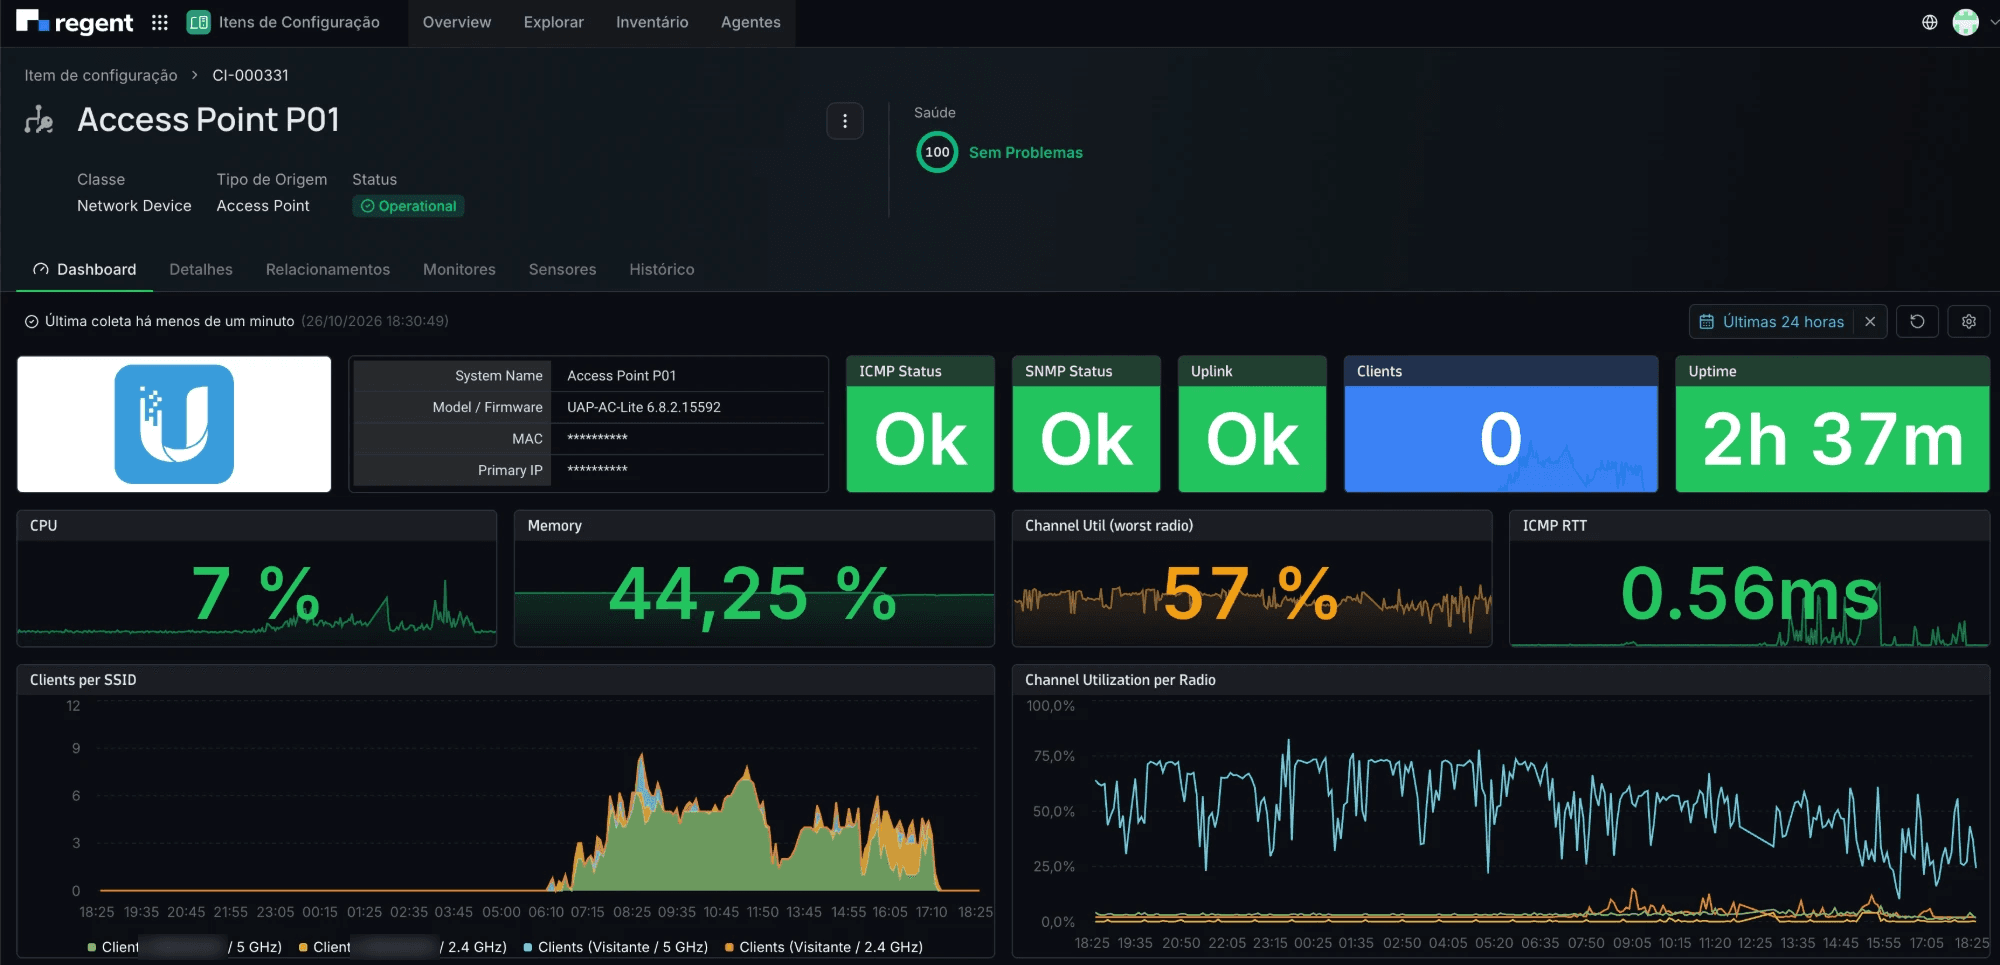Click the network device icon beside title
Viewport: 2000px width, 965px height.
39,120
